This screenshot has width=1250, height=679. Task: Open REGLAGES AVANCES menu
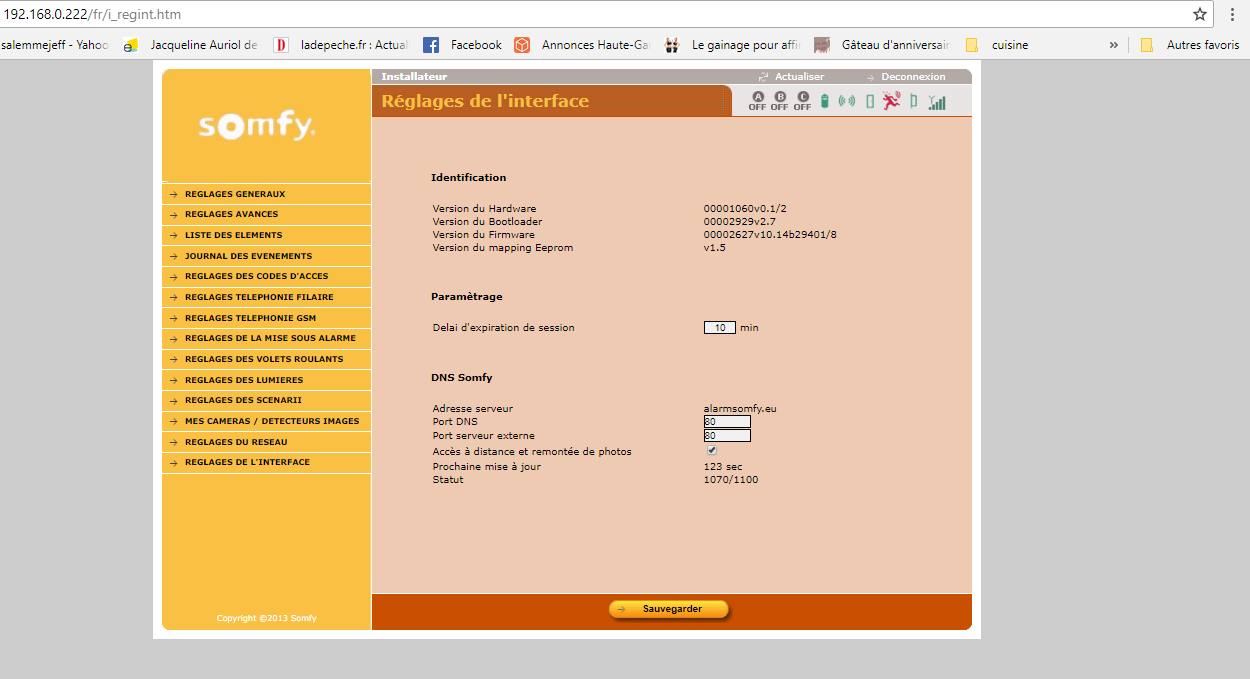click(x=266, y=214)
